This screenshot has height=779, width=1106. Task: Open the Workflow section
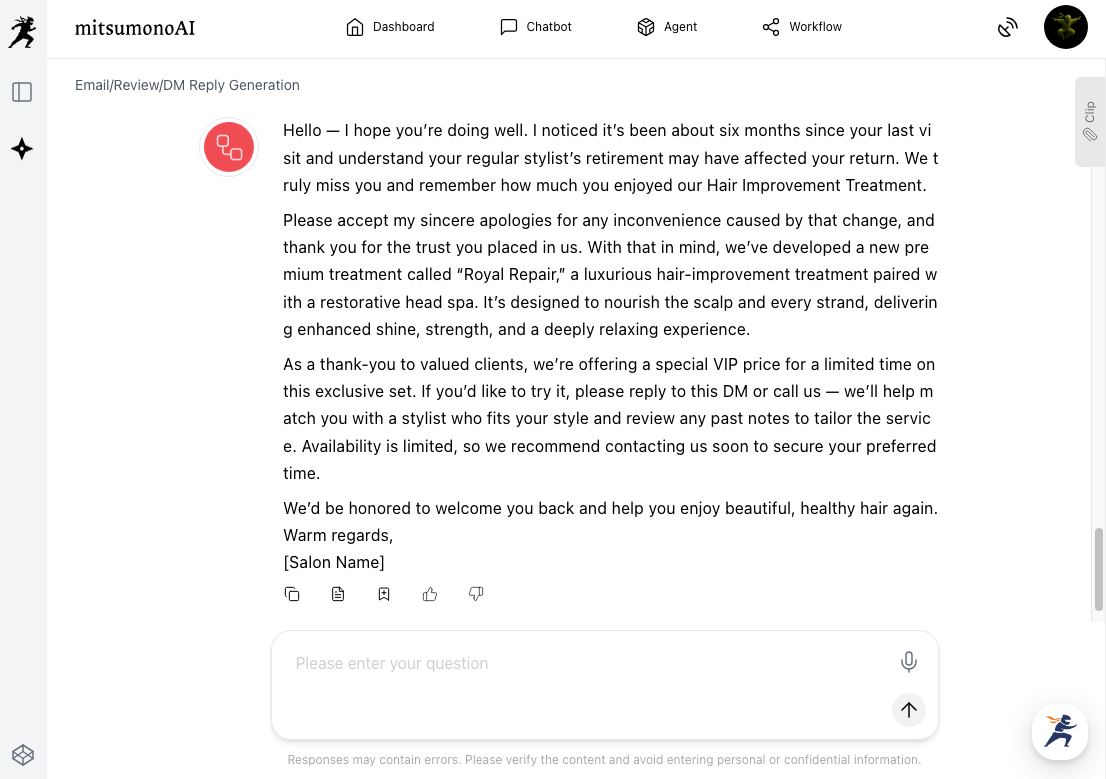pyautogui.click(x=802, y=27)
